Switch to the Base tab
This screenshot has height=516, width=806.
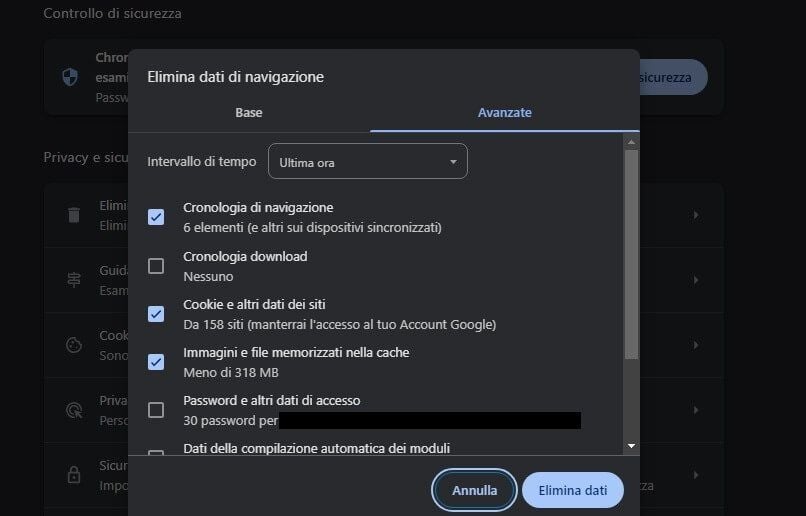tap(249, 113)
